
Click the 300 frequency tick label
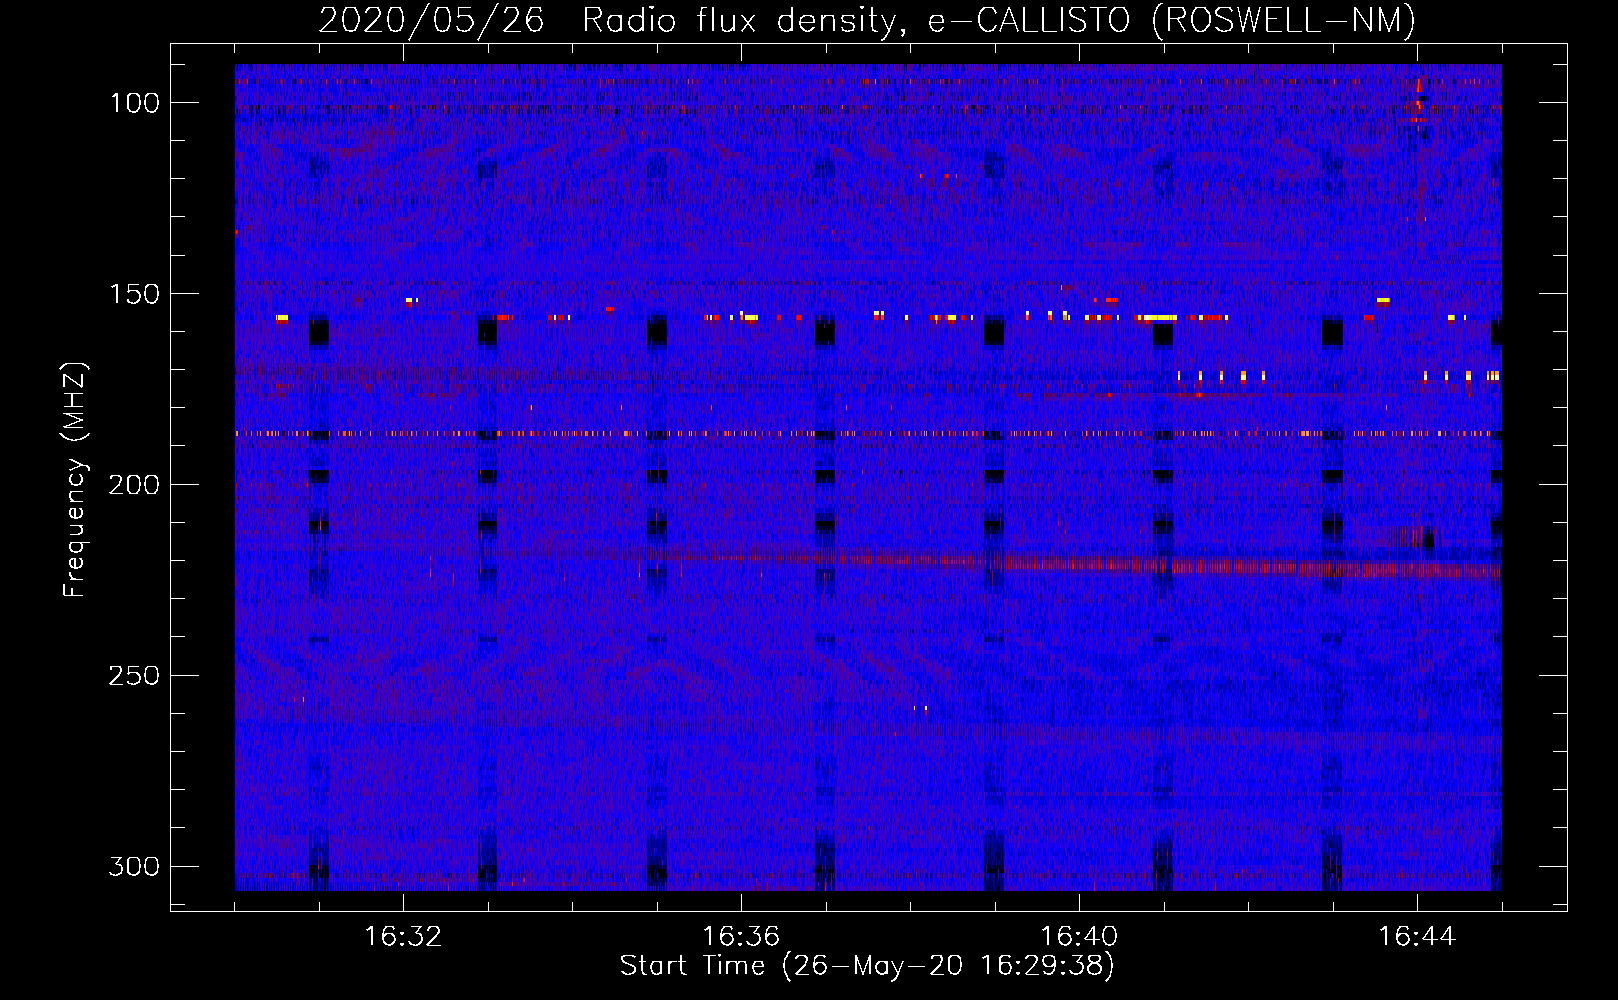[x=134, y=866]
